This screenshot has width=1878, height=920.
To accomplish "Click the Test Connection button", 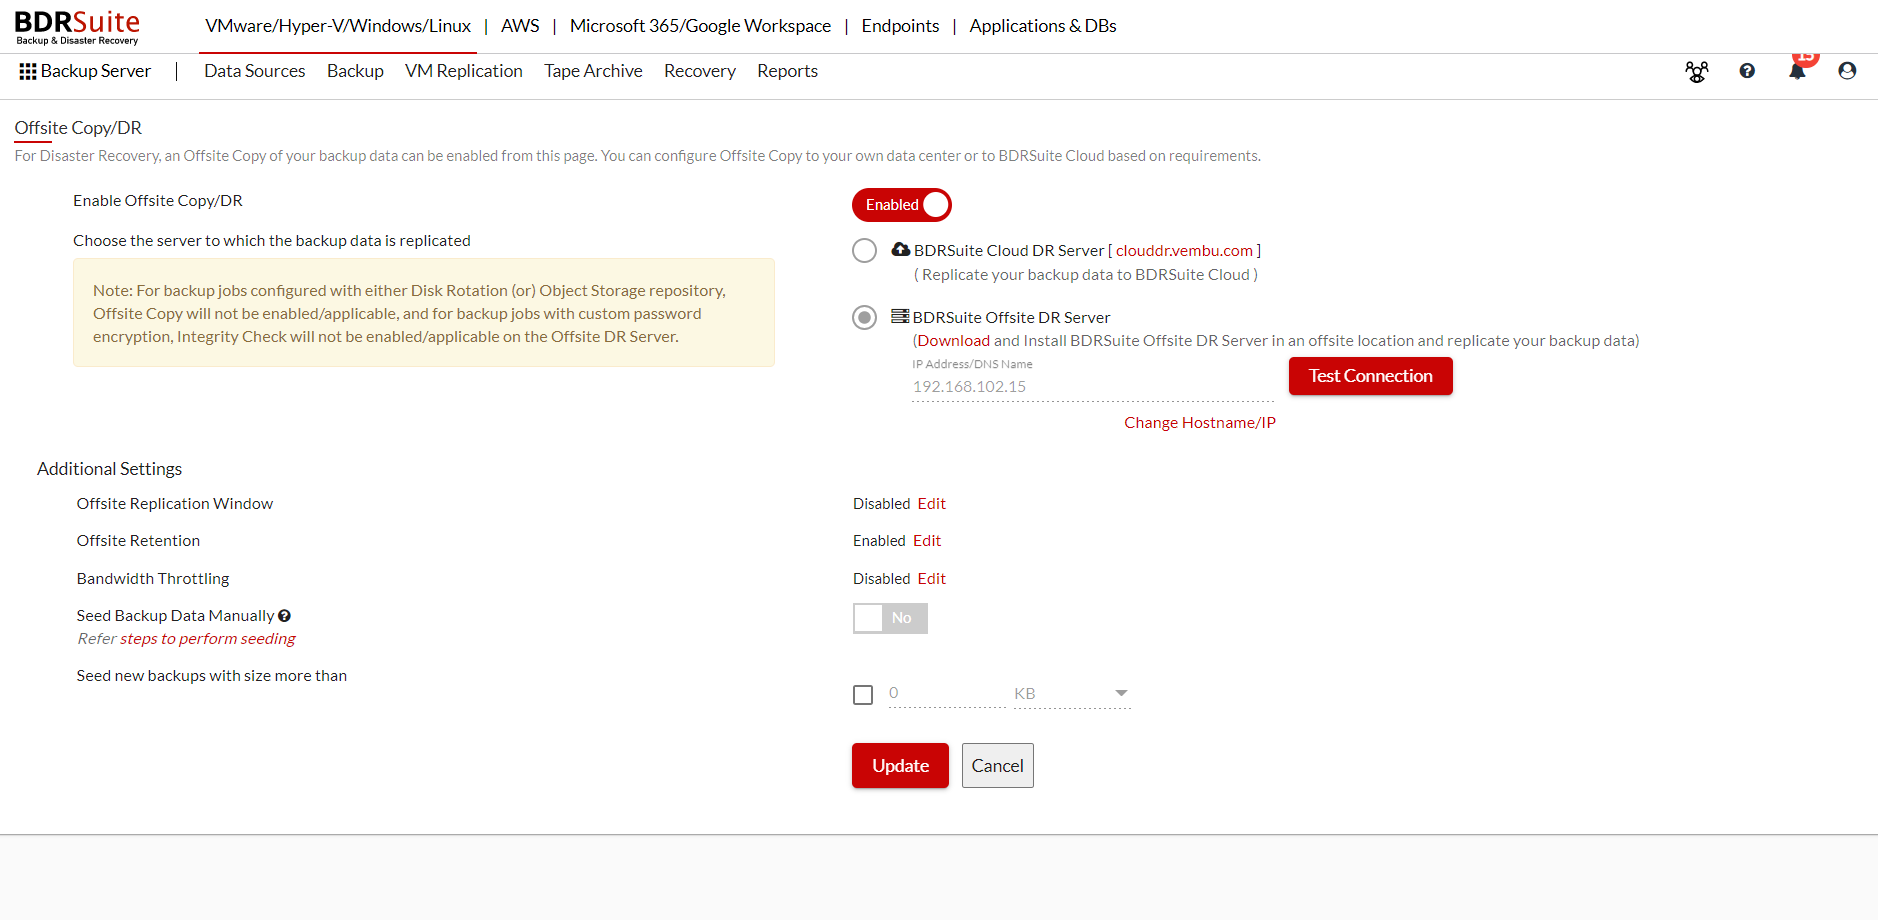I will tap(1371, 376).
